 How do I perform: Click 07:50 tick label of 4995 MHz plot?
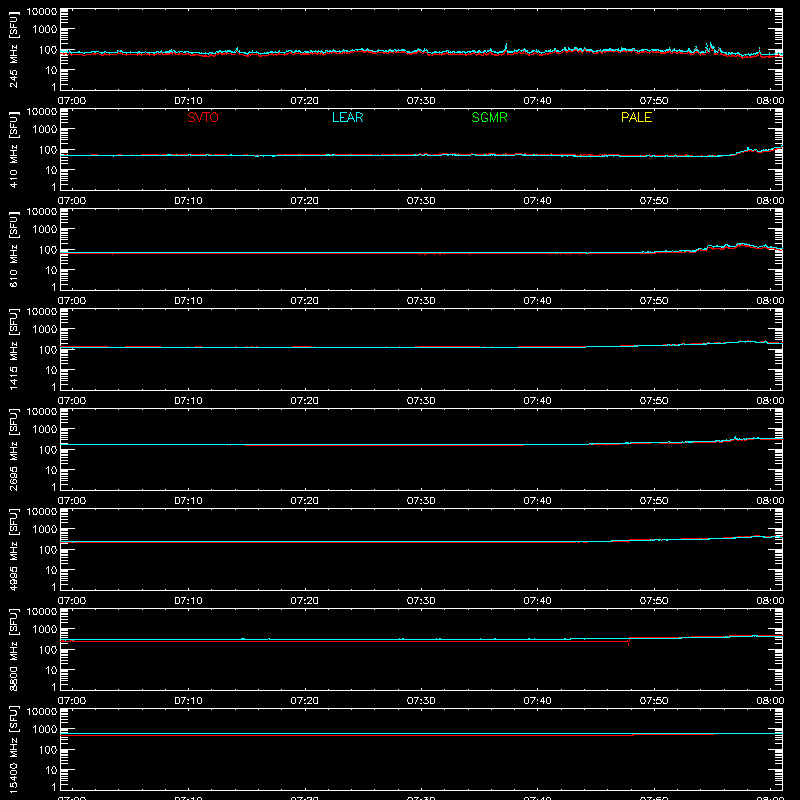(654, 601)
